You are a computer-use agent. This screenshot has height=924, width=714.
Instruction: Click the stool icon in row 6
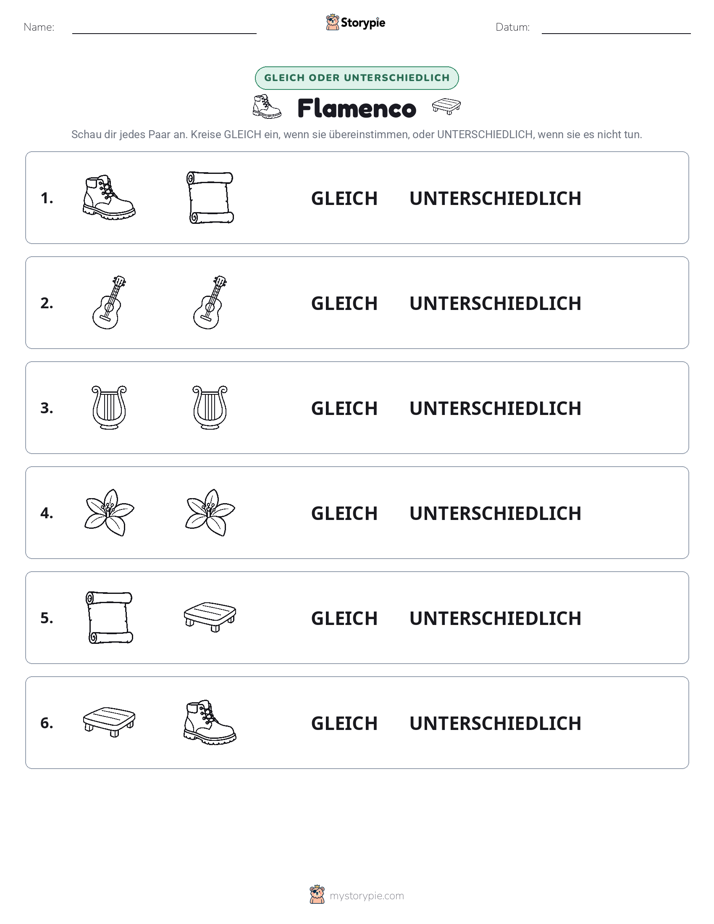pyautogui.click(x=109, y=722)
